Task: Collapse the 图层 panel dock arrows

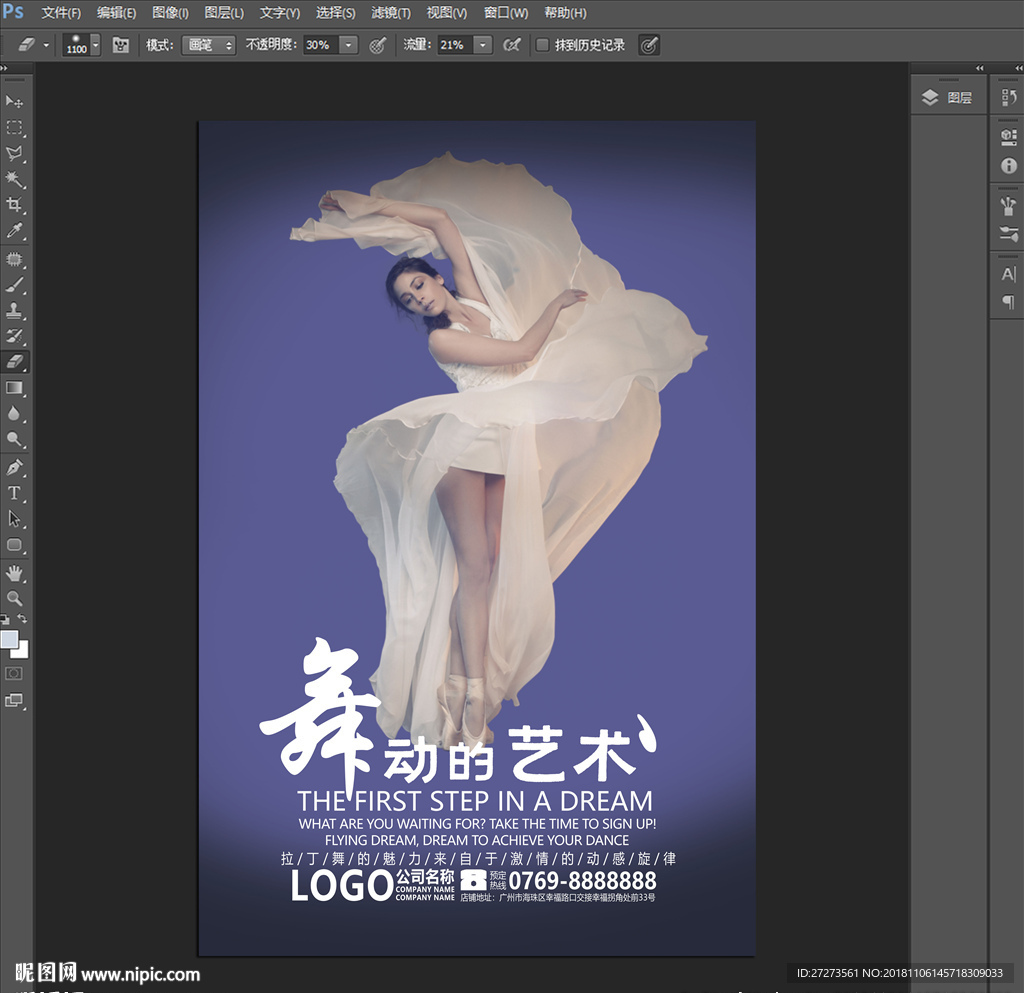Action: 979,68
